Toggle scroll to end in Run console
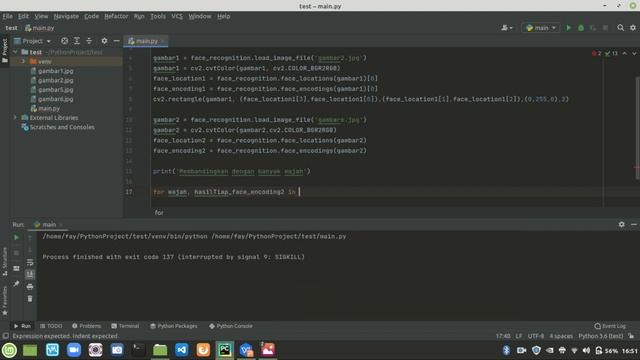The image size is (640, 360). pos(30,274)
